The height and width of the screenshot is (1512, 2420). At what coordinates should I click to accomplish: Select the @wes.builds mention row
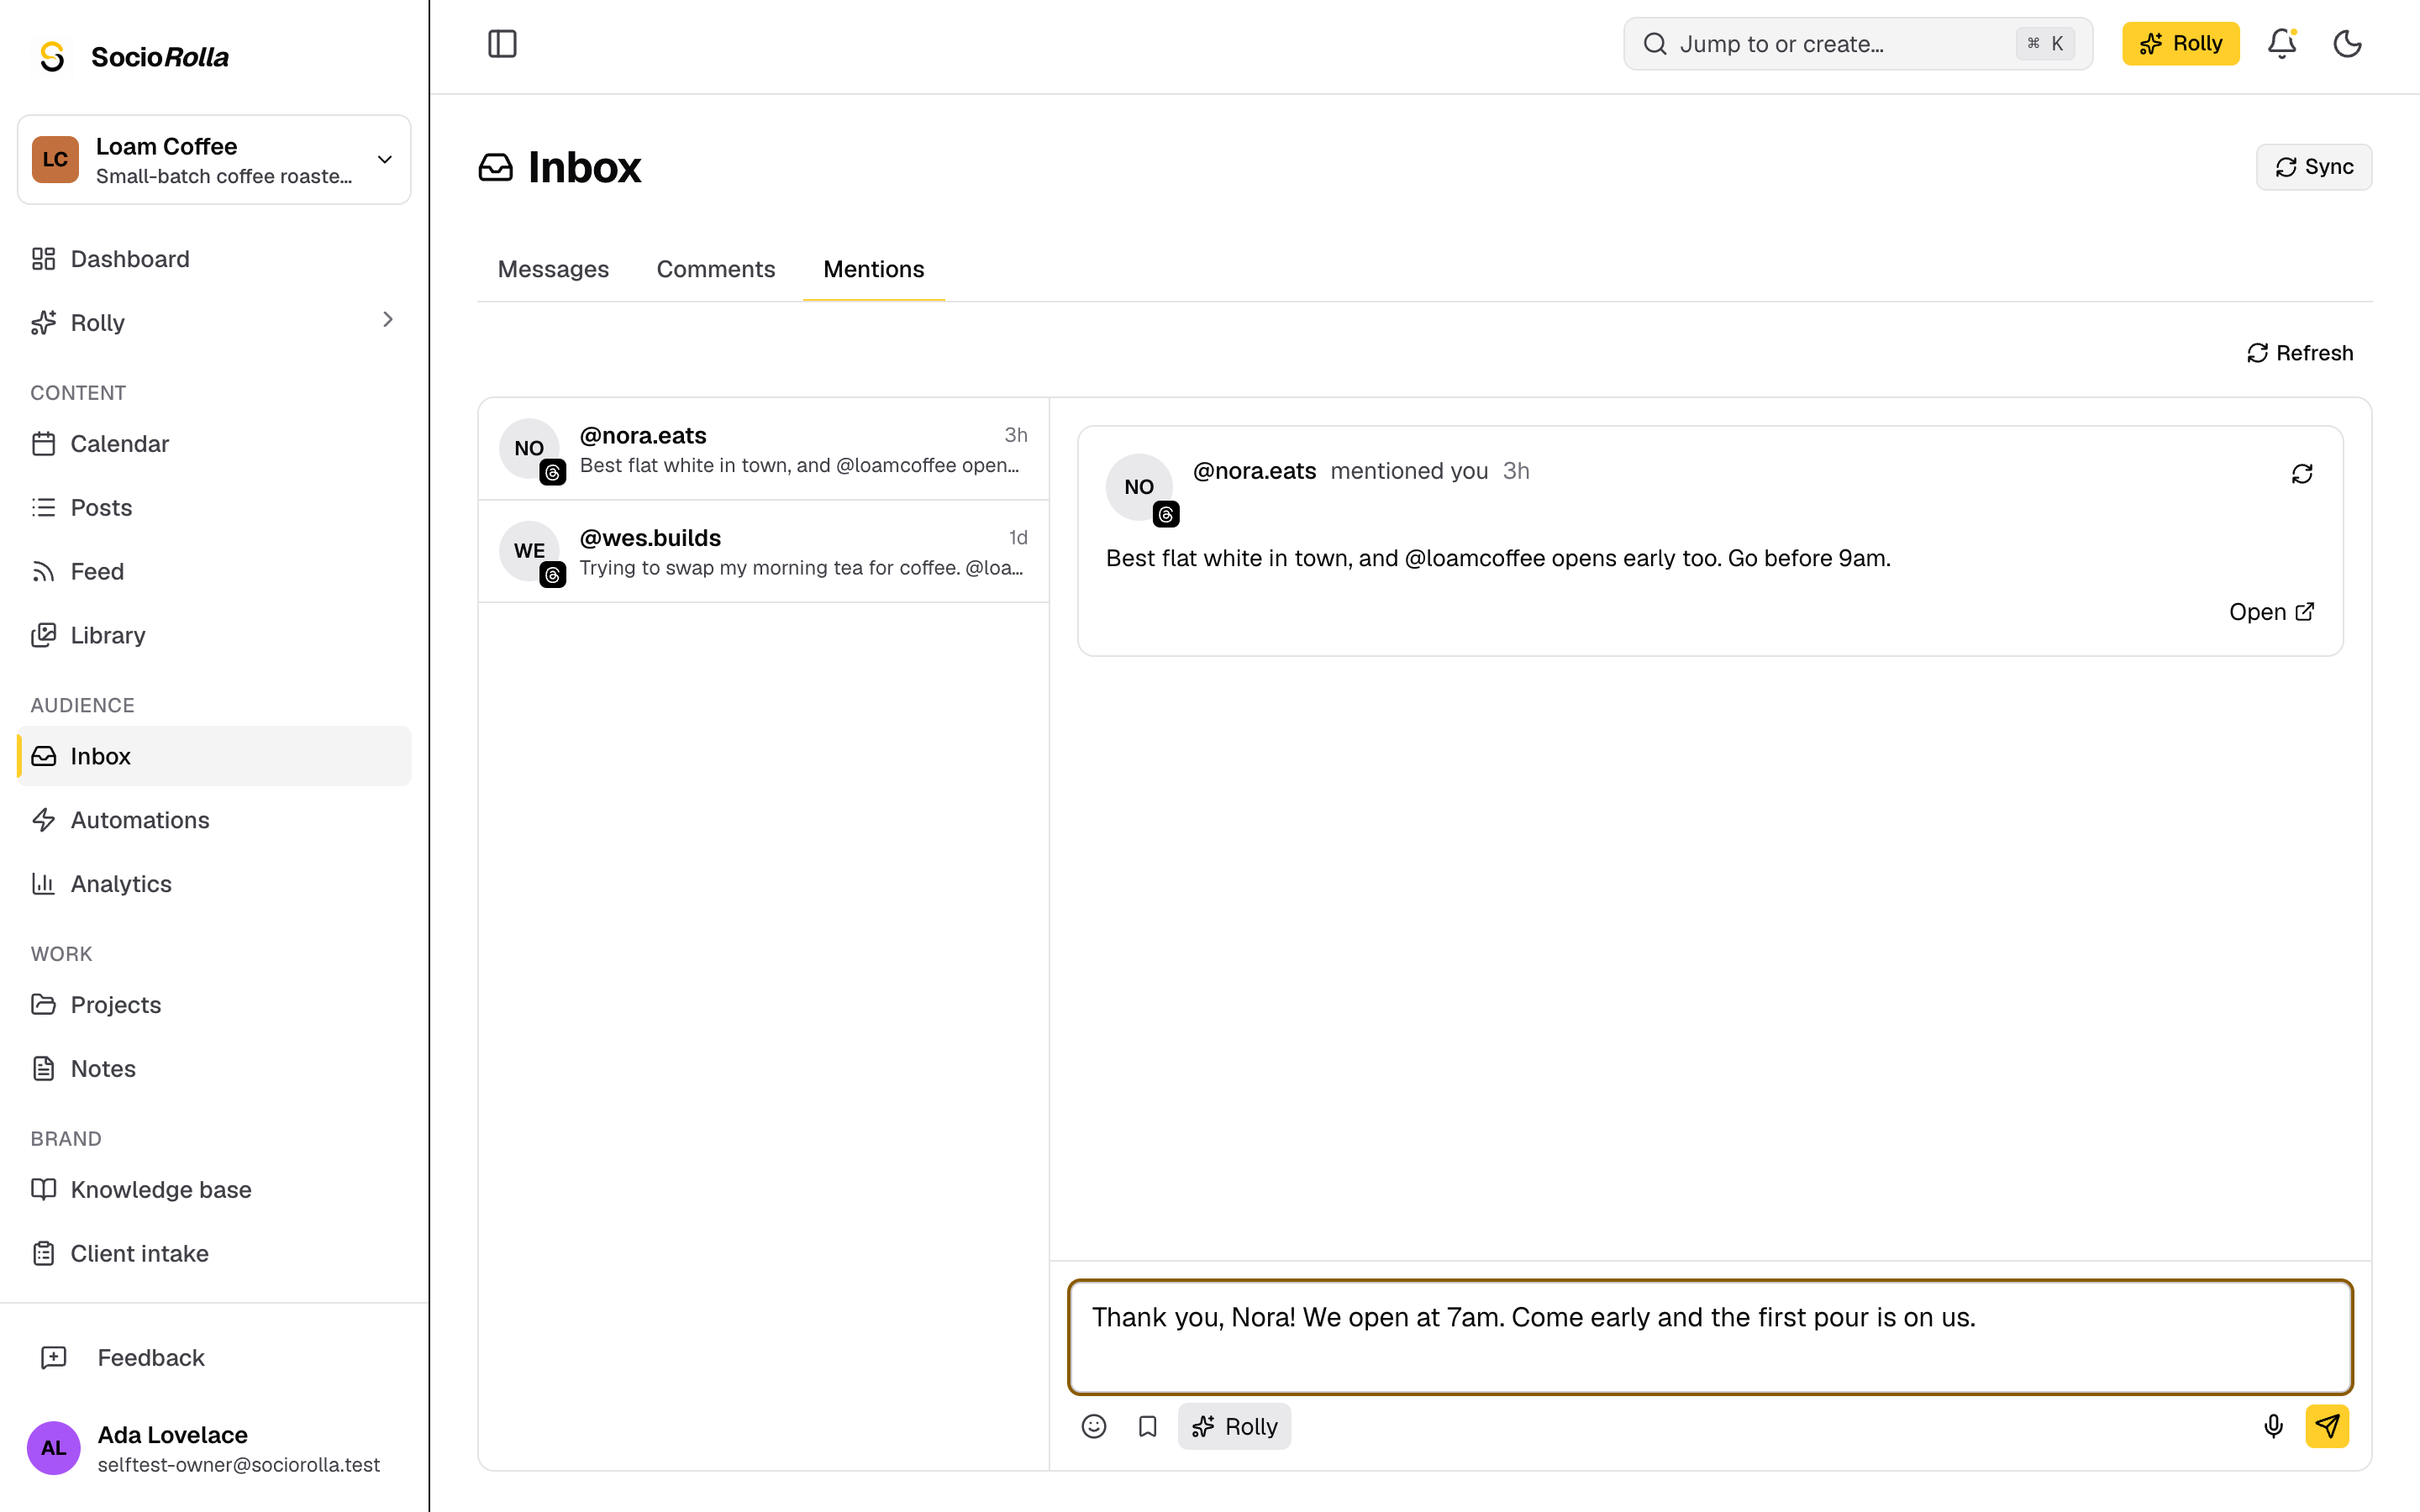point(764,551)
